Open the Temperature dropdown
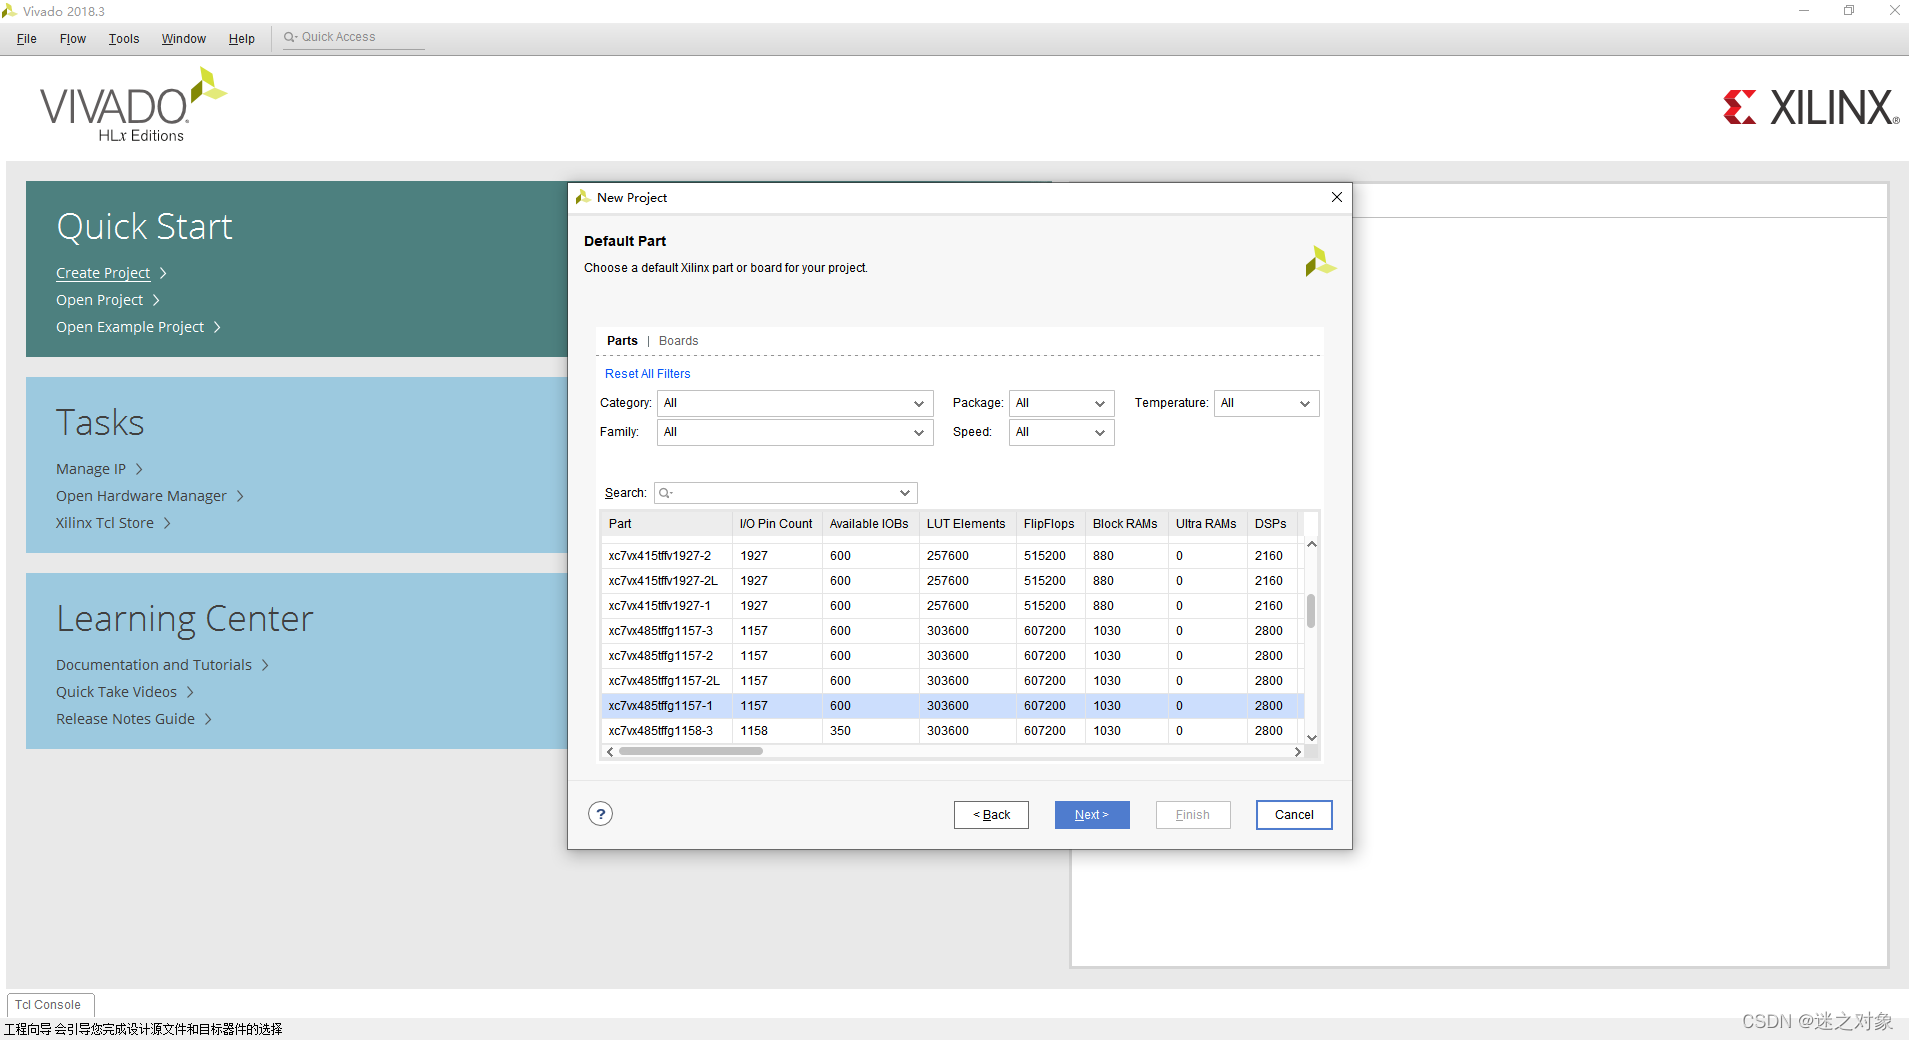Image resolution: width=1909 pixels, height=1040 pixels. pos(1266,403)
